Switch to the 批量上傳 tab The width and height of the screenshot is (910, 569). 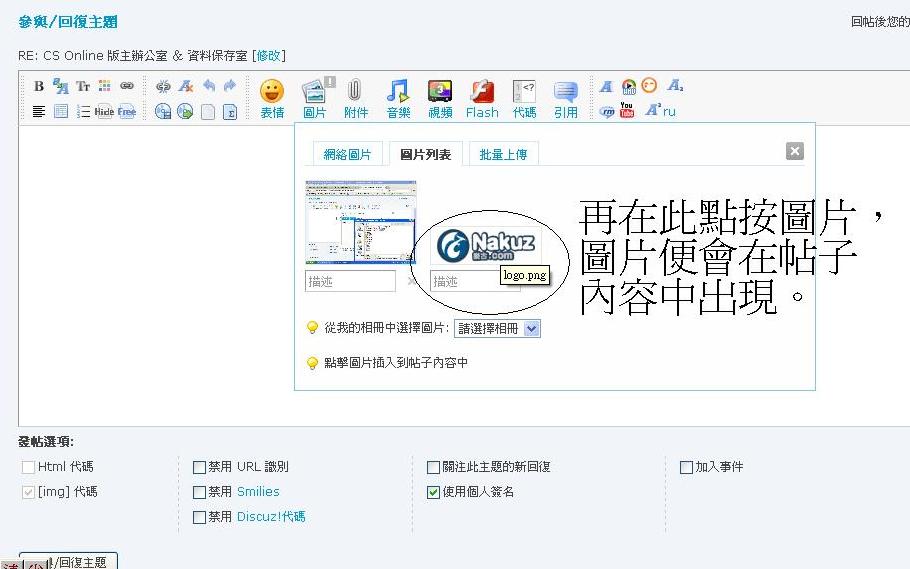(503, 154)
